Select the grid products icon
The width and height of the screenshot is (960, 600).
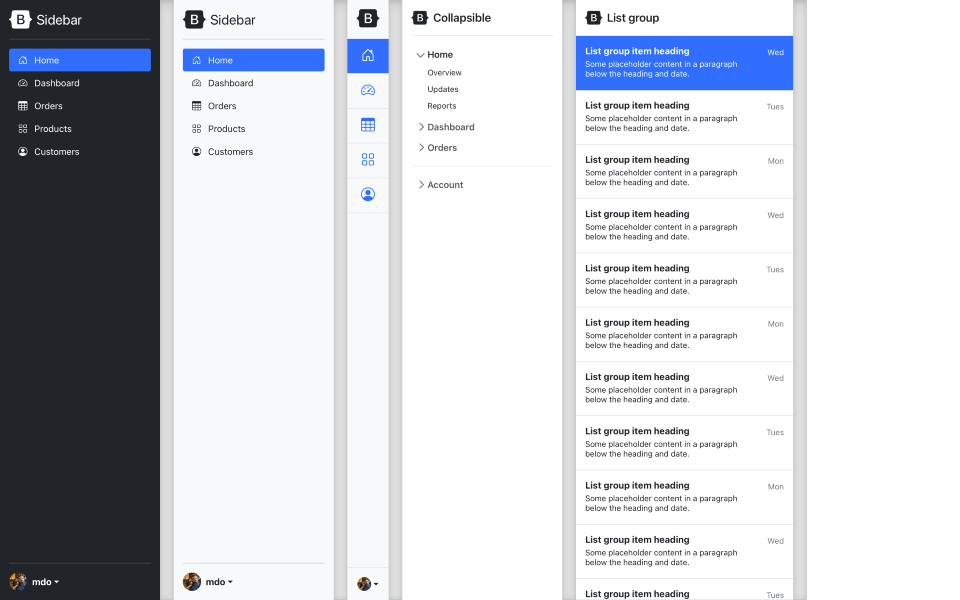tap(368, 159)
